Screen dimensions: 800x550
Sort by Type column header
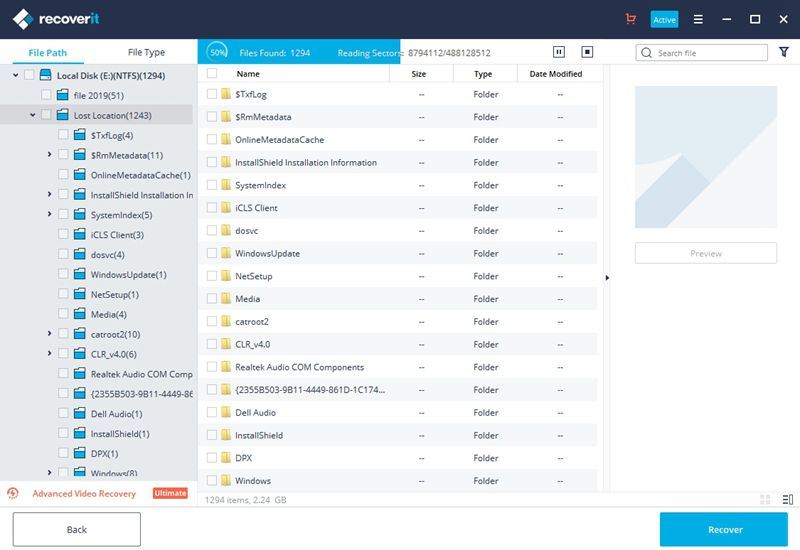(x=483, y=74)
